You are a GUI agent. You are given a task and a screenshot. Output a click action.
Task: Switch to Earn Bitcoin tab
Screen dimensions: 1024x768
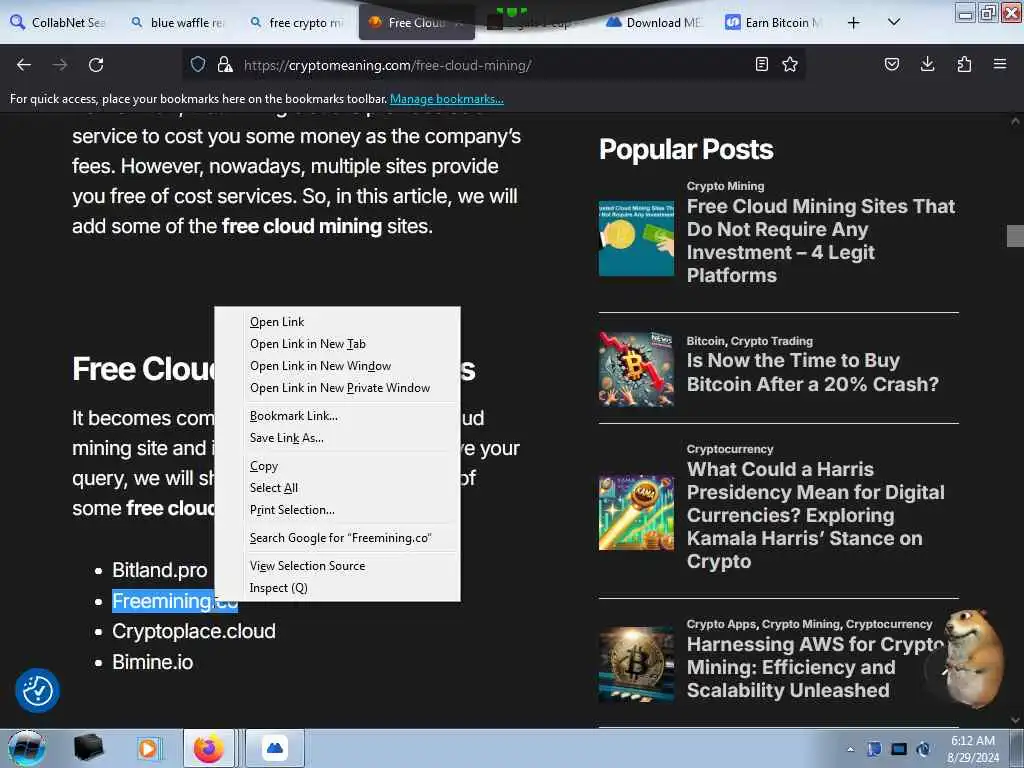pos(773,23)
